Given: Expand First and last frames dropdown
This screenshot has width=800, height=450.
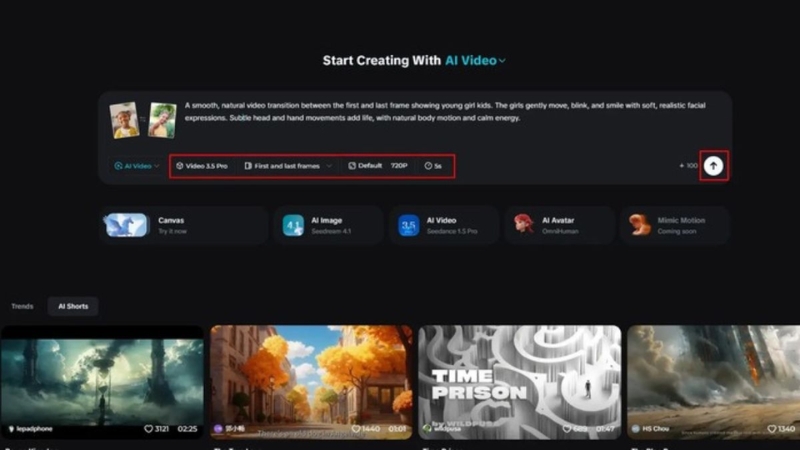Looking at the screenshot, I should (288, 166).
